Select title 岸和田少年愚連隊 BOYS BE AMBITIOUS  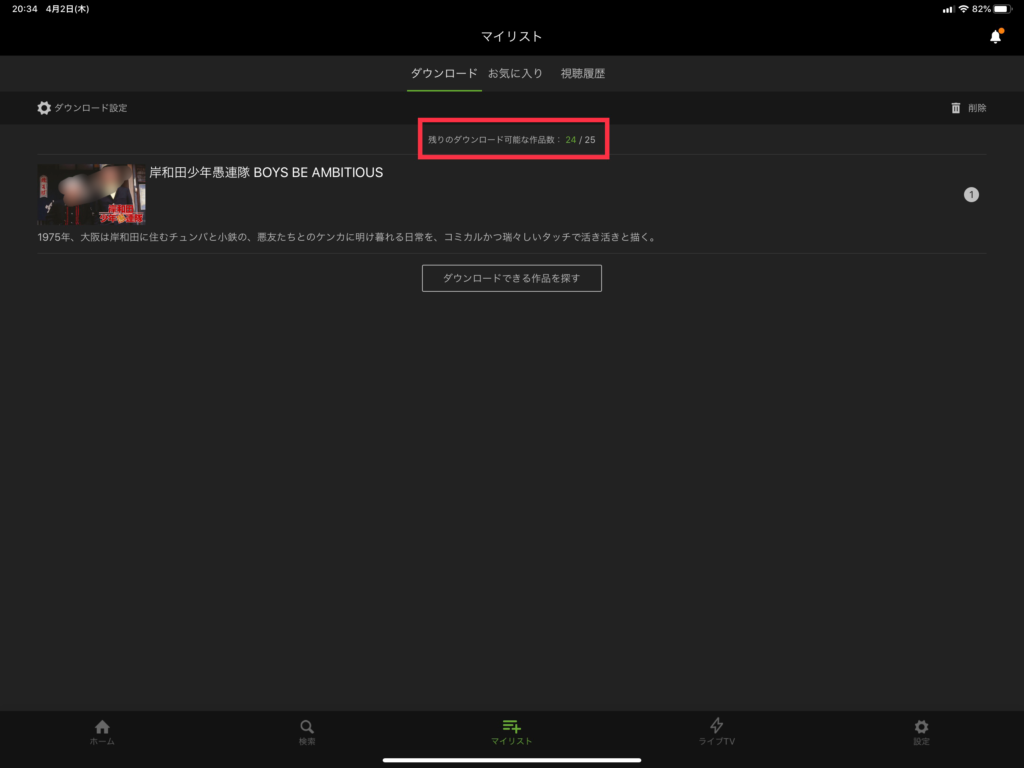point(266,172)
